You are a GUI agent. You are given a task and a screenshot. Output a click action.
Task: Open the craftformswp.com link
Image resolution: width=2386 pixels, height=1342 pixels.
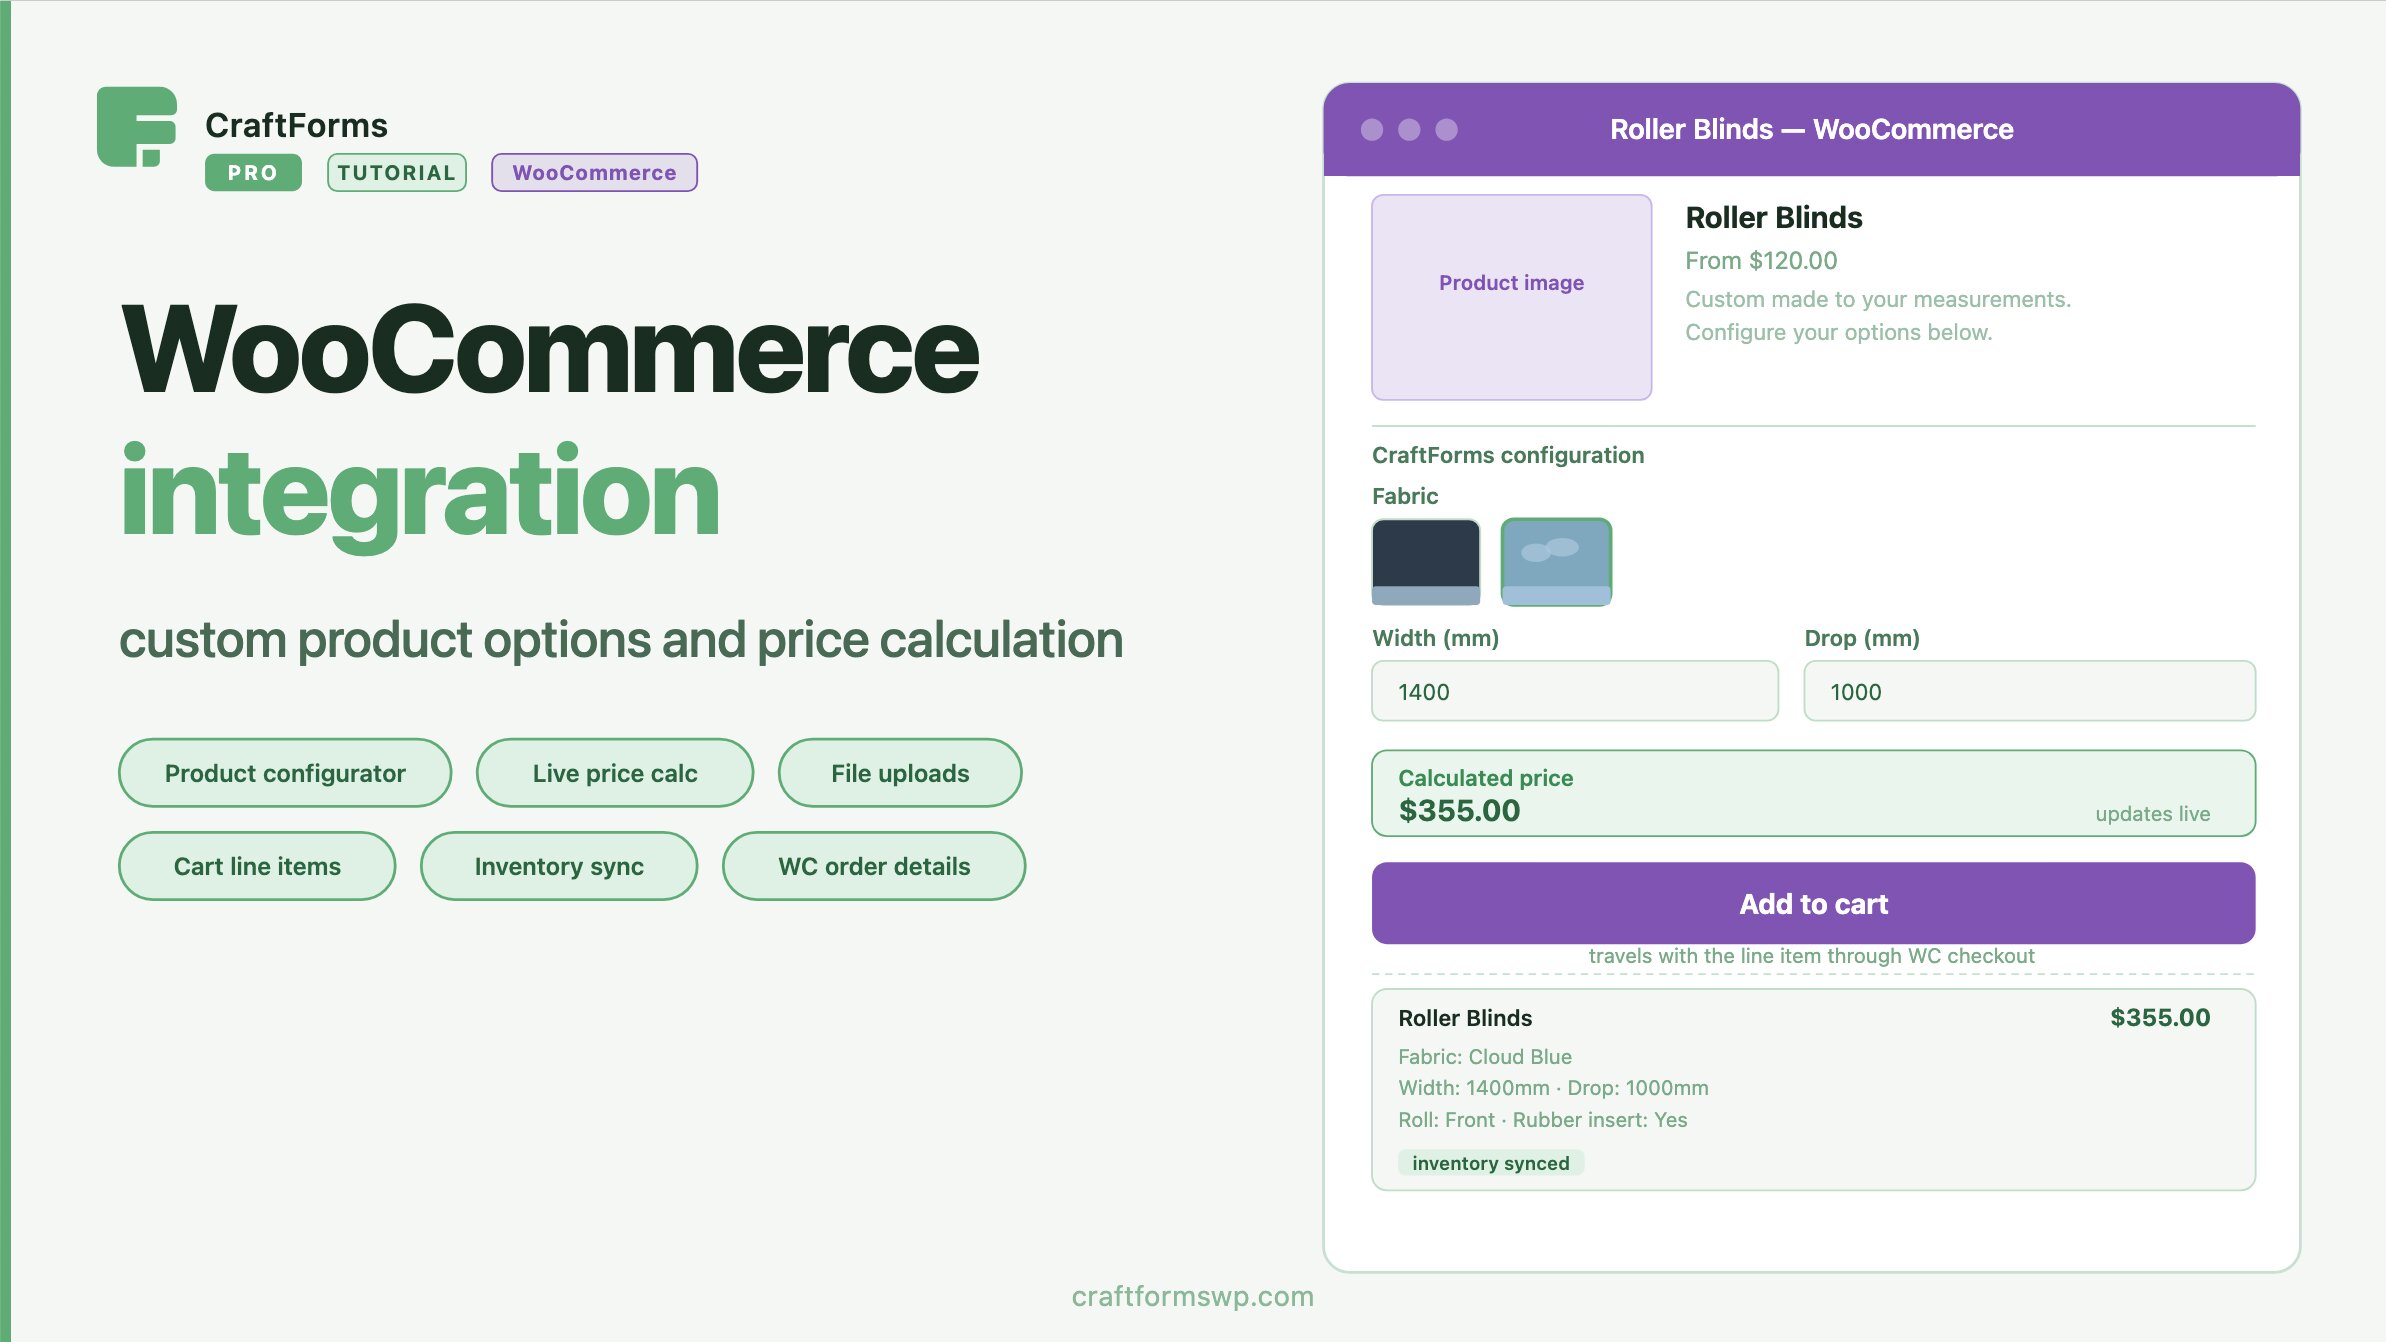(1193, 1296)
